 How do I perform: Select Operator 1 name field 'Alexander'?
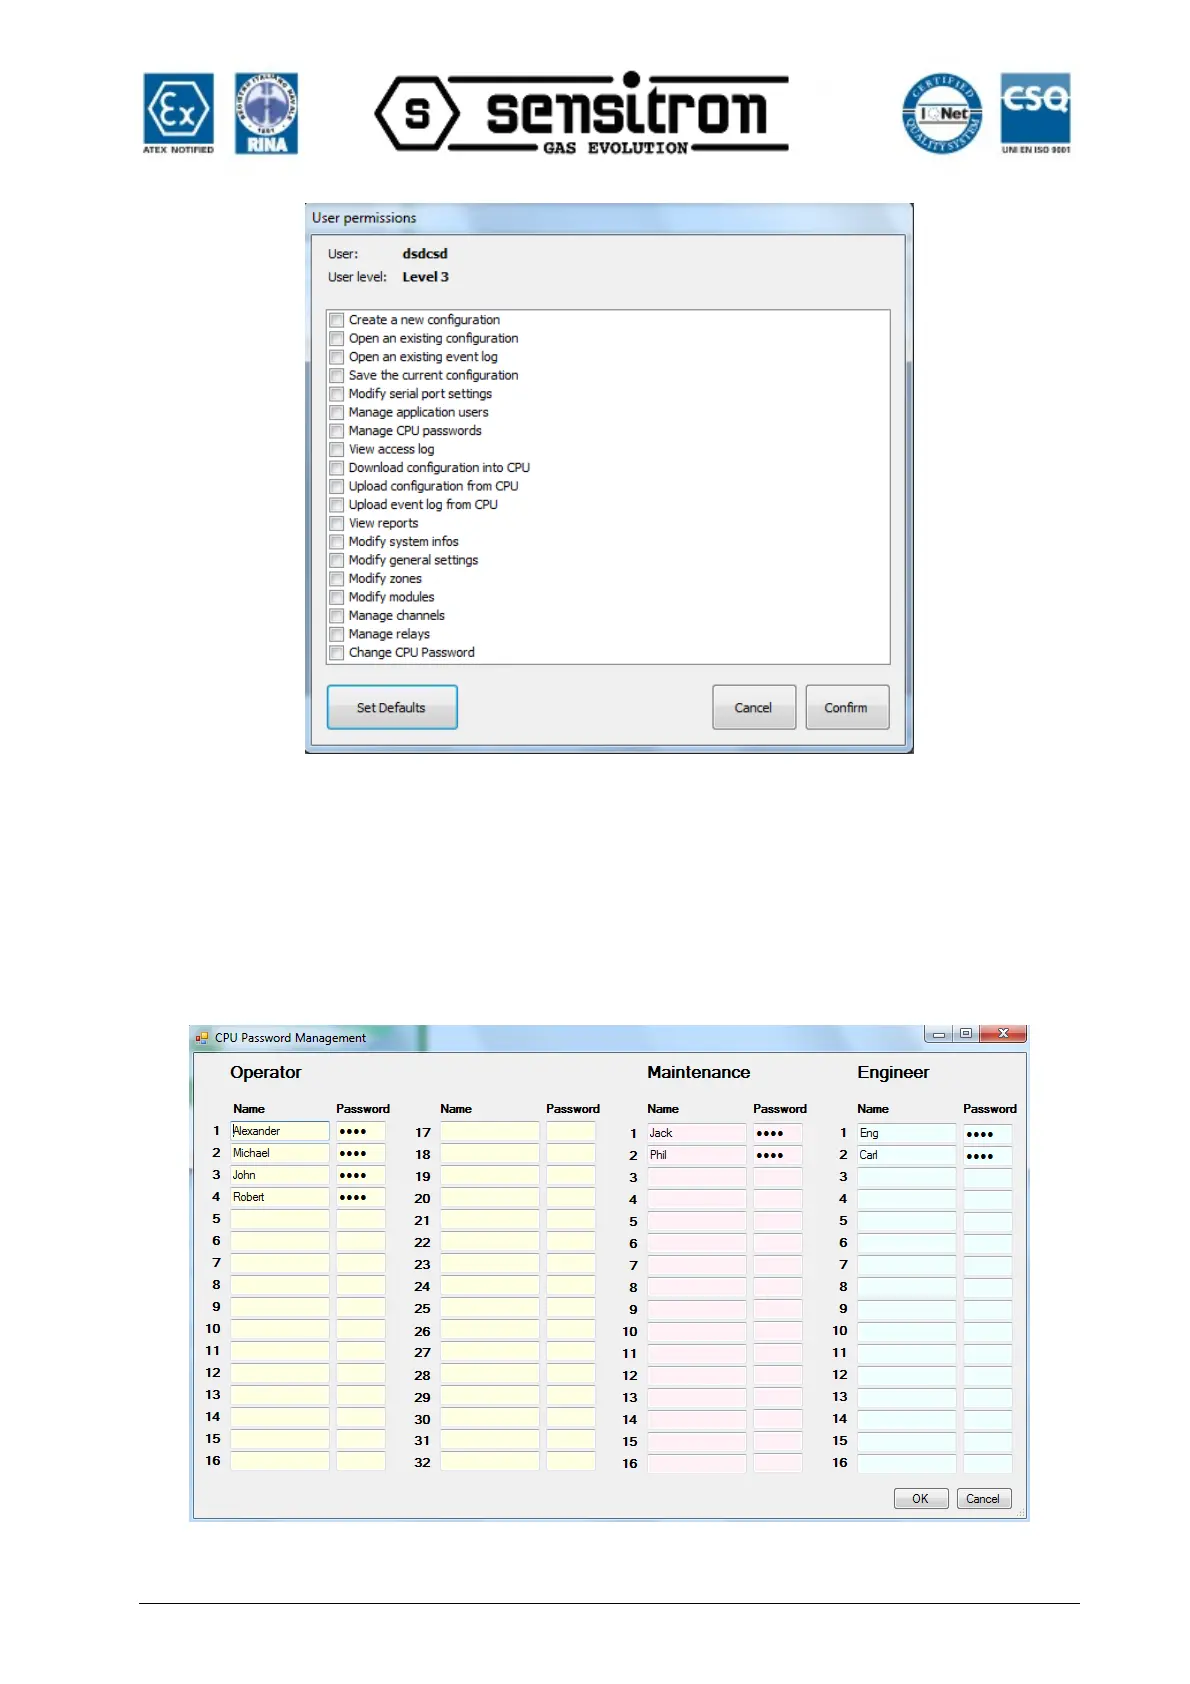pos(280,1131)
